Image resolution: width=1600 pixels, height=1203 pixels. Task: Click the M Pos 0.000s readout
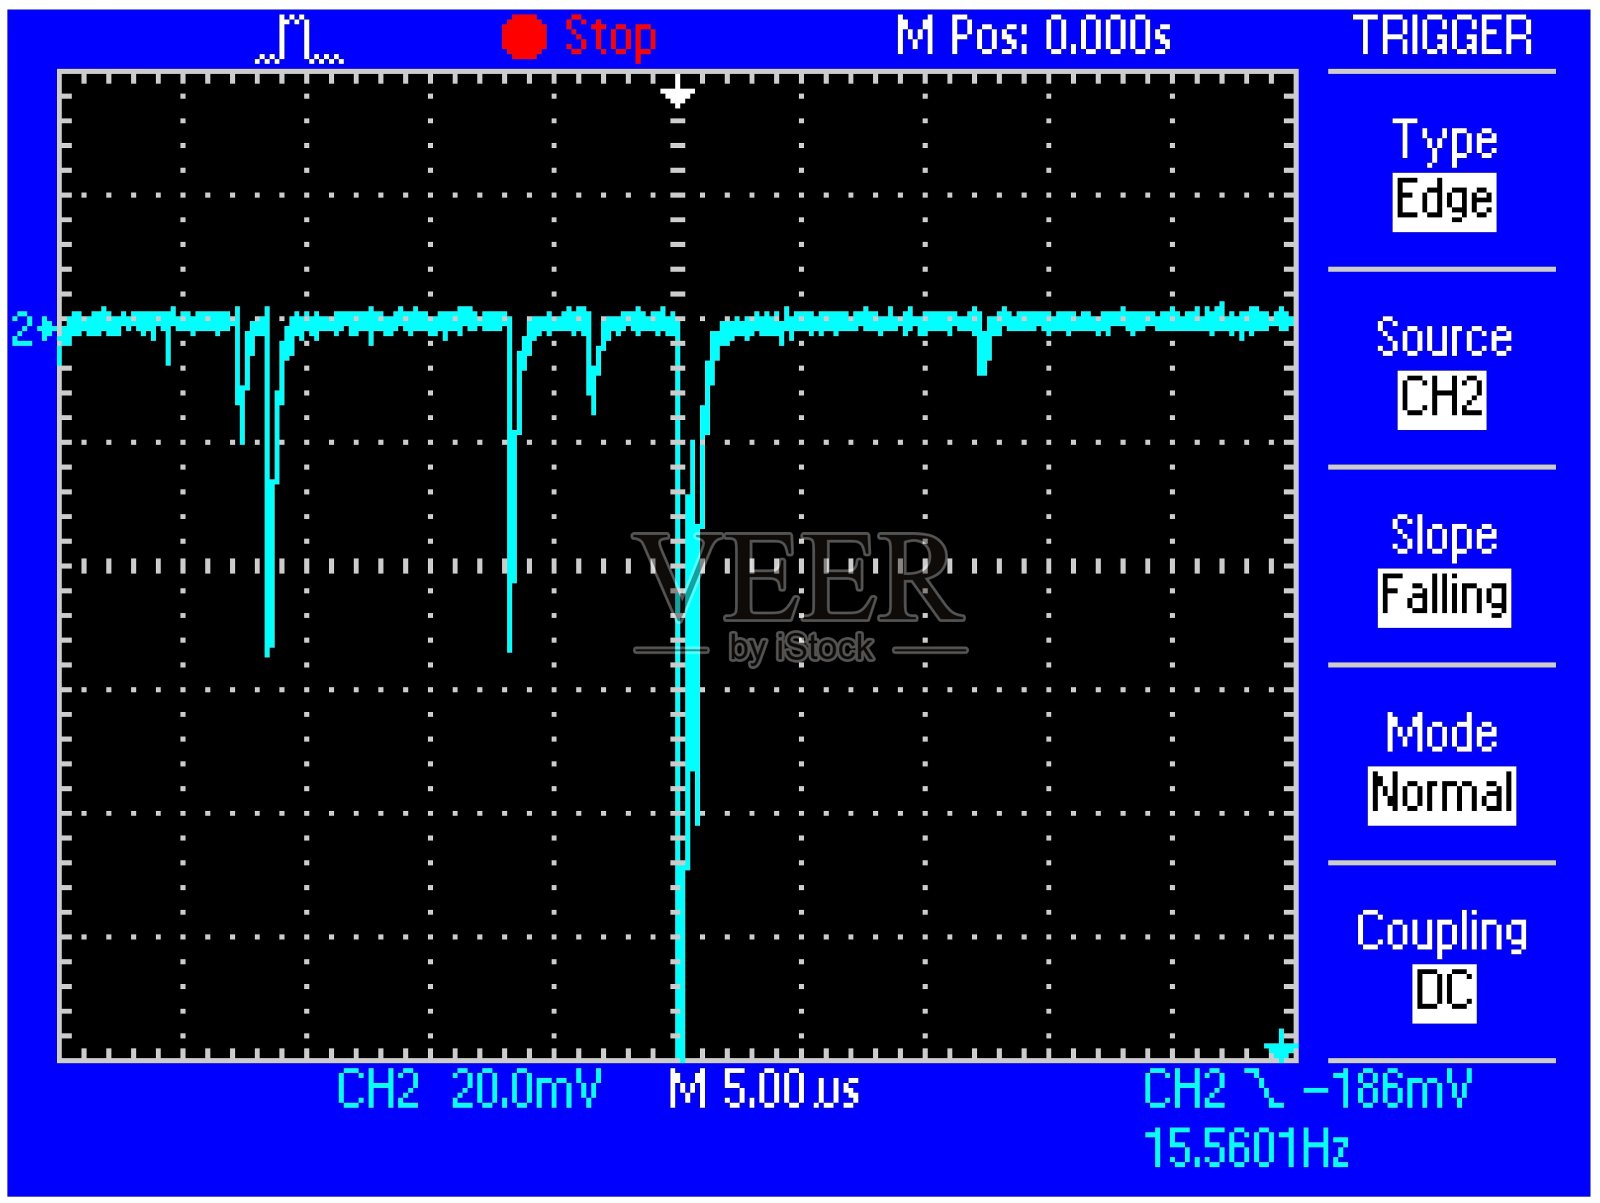(1032, 37)
